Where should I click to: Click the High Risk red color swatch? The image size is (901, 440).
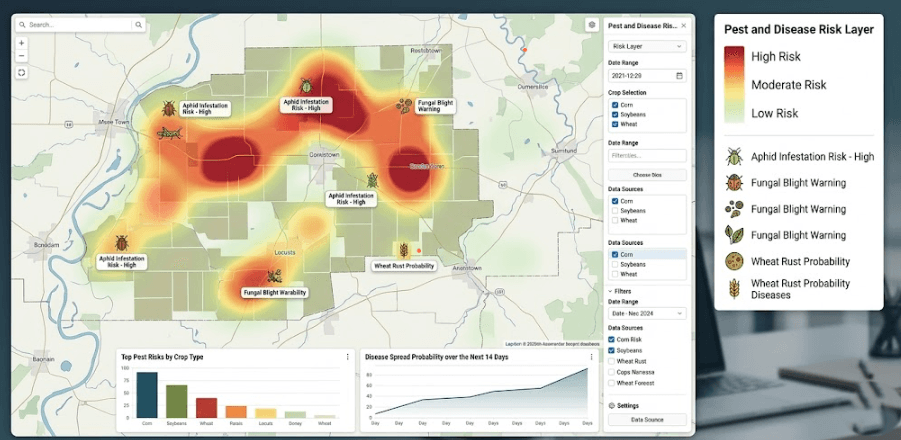(734, 57)
